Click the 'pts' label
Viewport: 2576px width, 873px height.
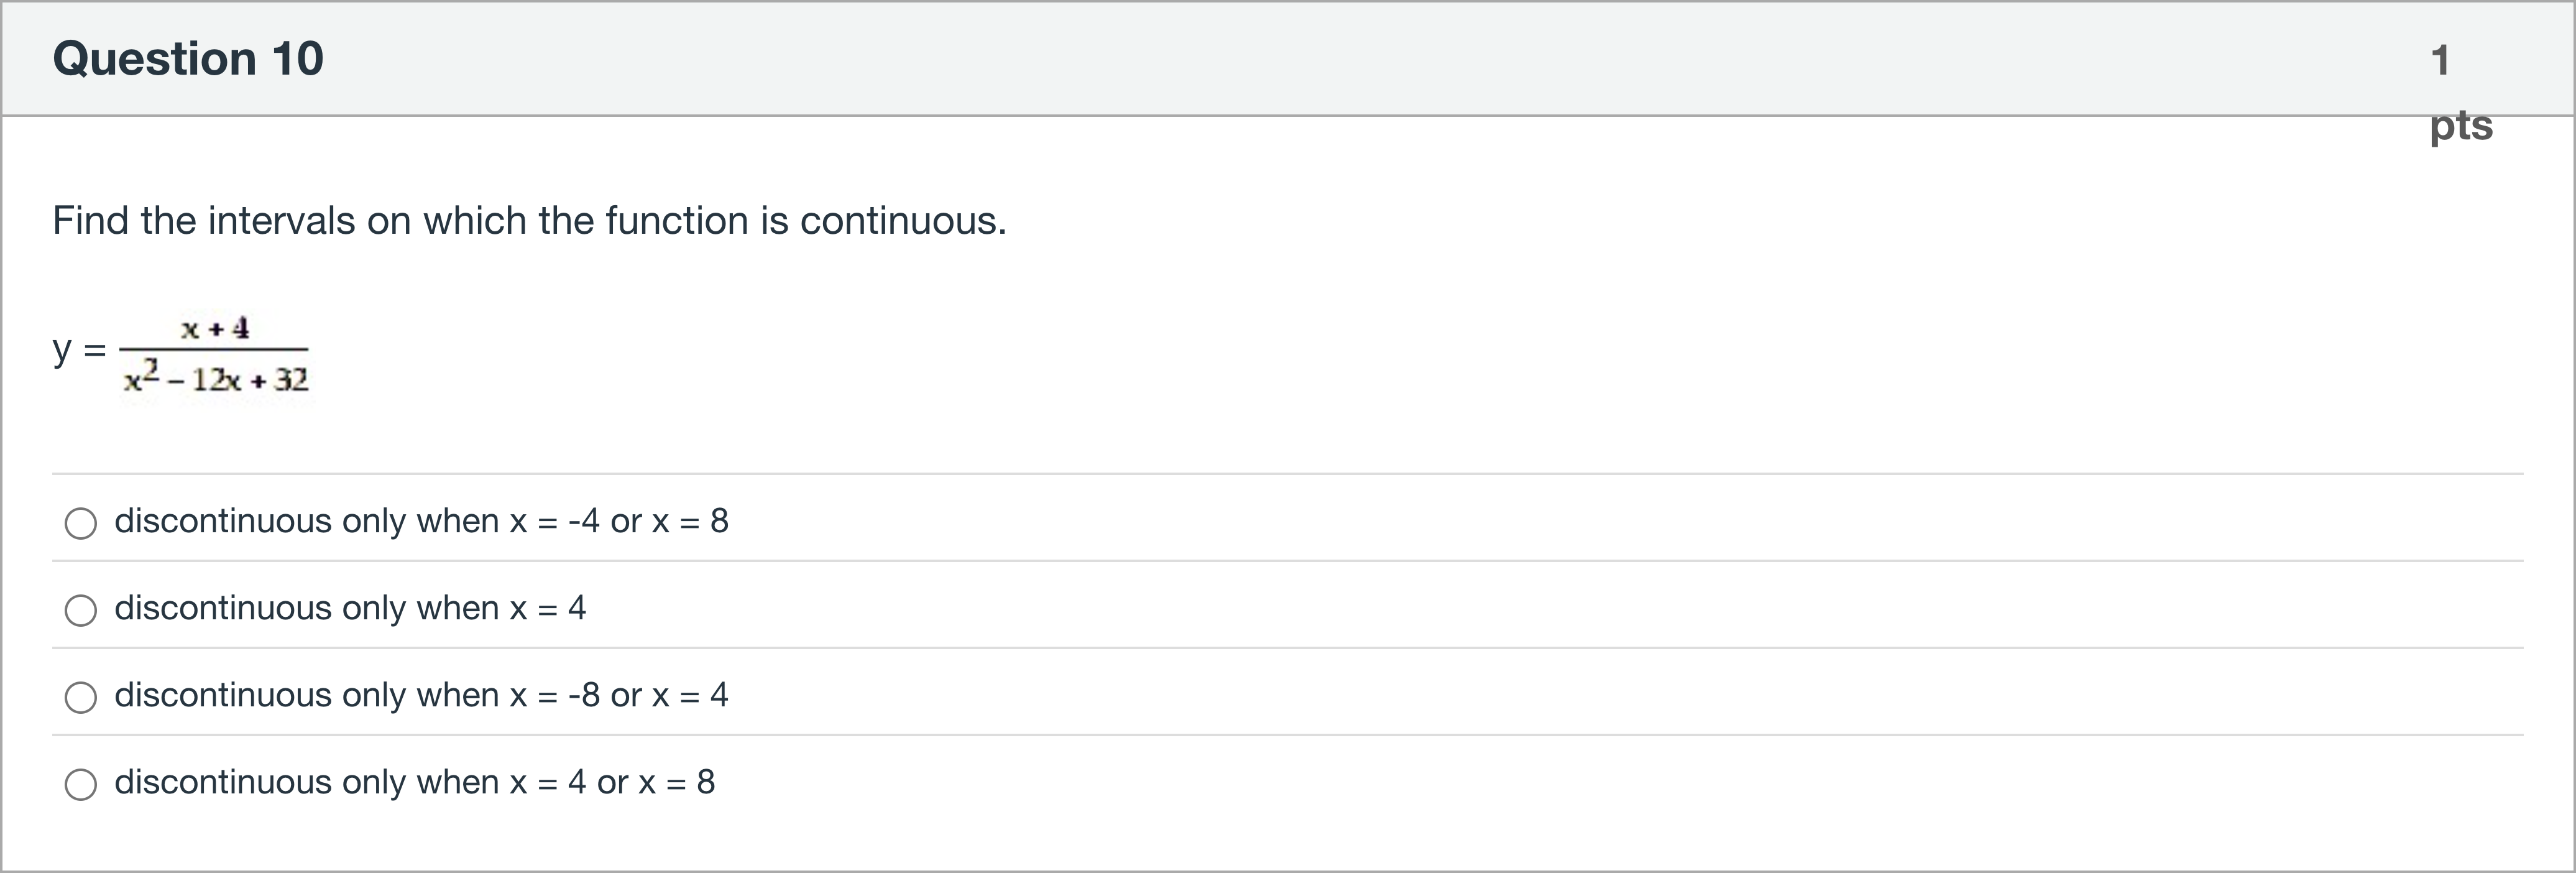[2461, 126]
